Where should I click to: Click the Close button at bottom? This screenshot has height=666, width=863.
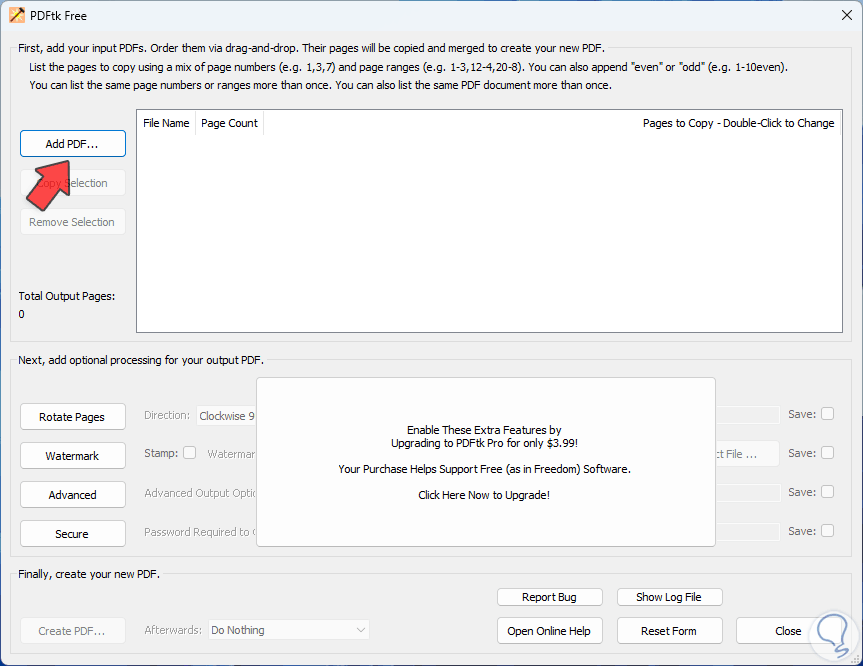click(x=788, y=631)
